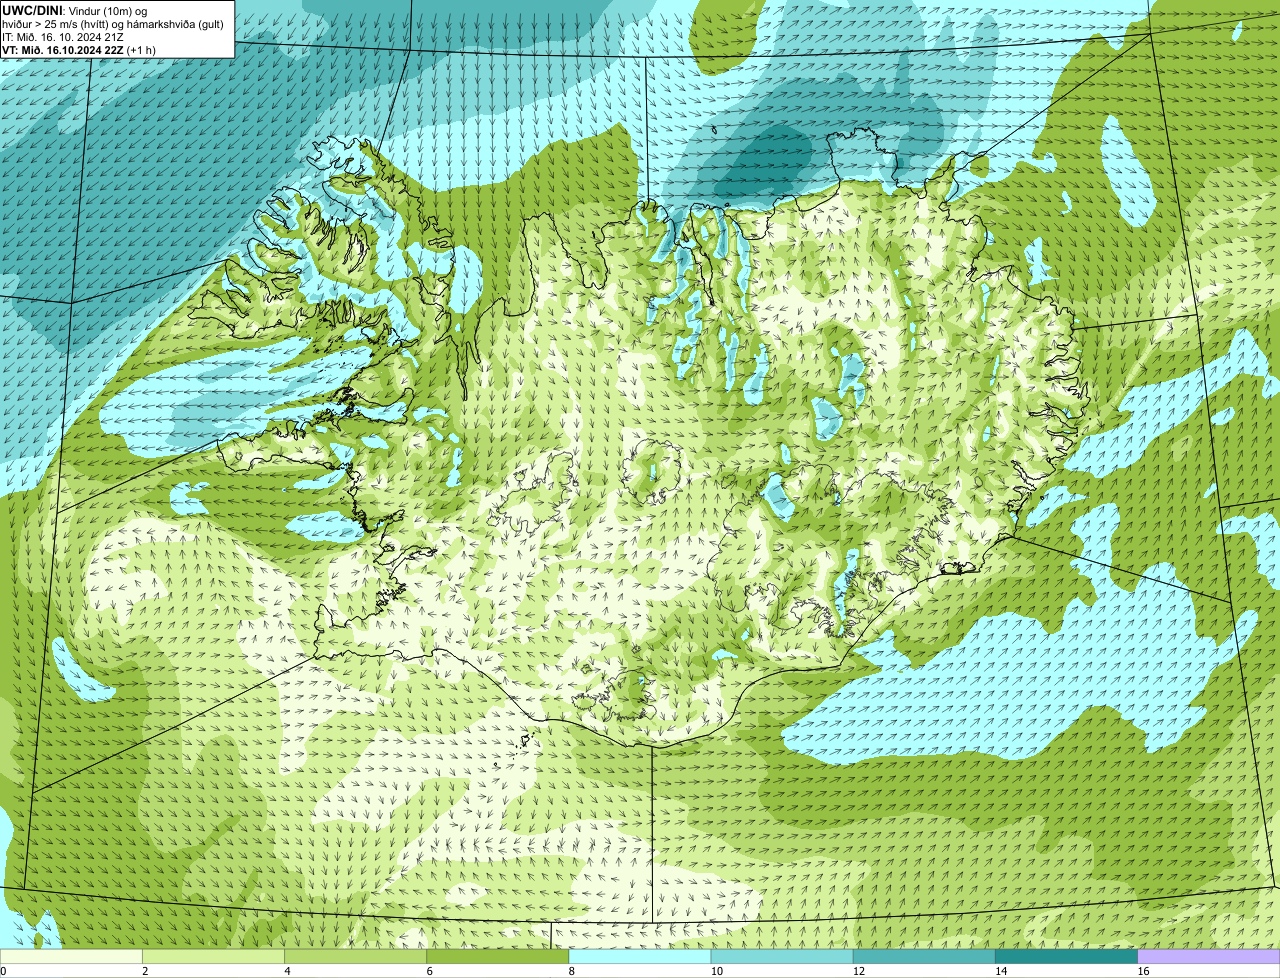Viewport: 1280px width, 978px height.
Task: Click the 14–16 m/s dark teal legend segment
Action: point(1067,957)
